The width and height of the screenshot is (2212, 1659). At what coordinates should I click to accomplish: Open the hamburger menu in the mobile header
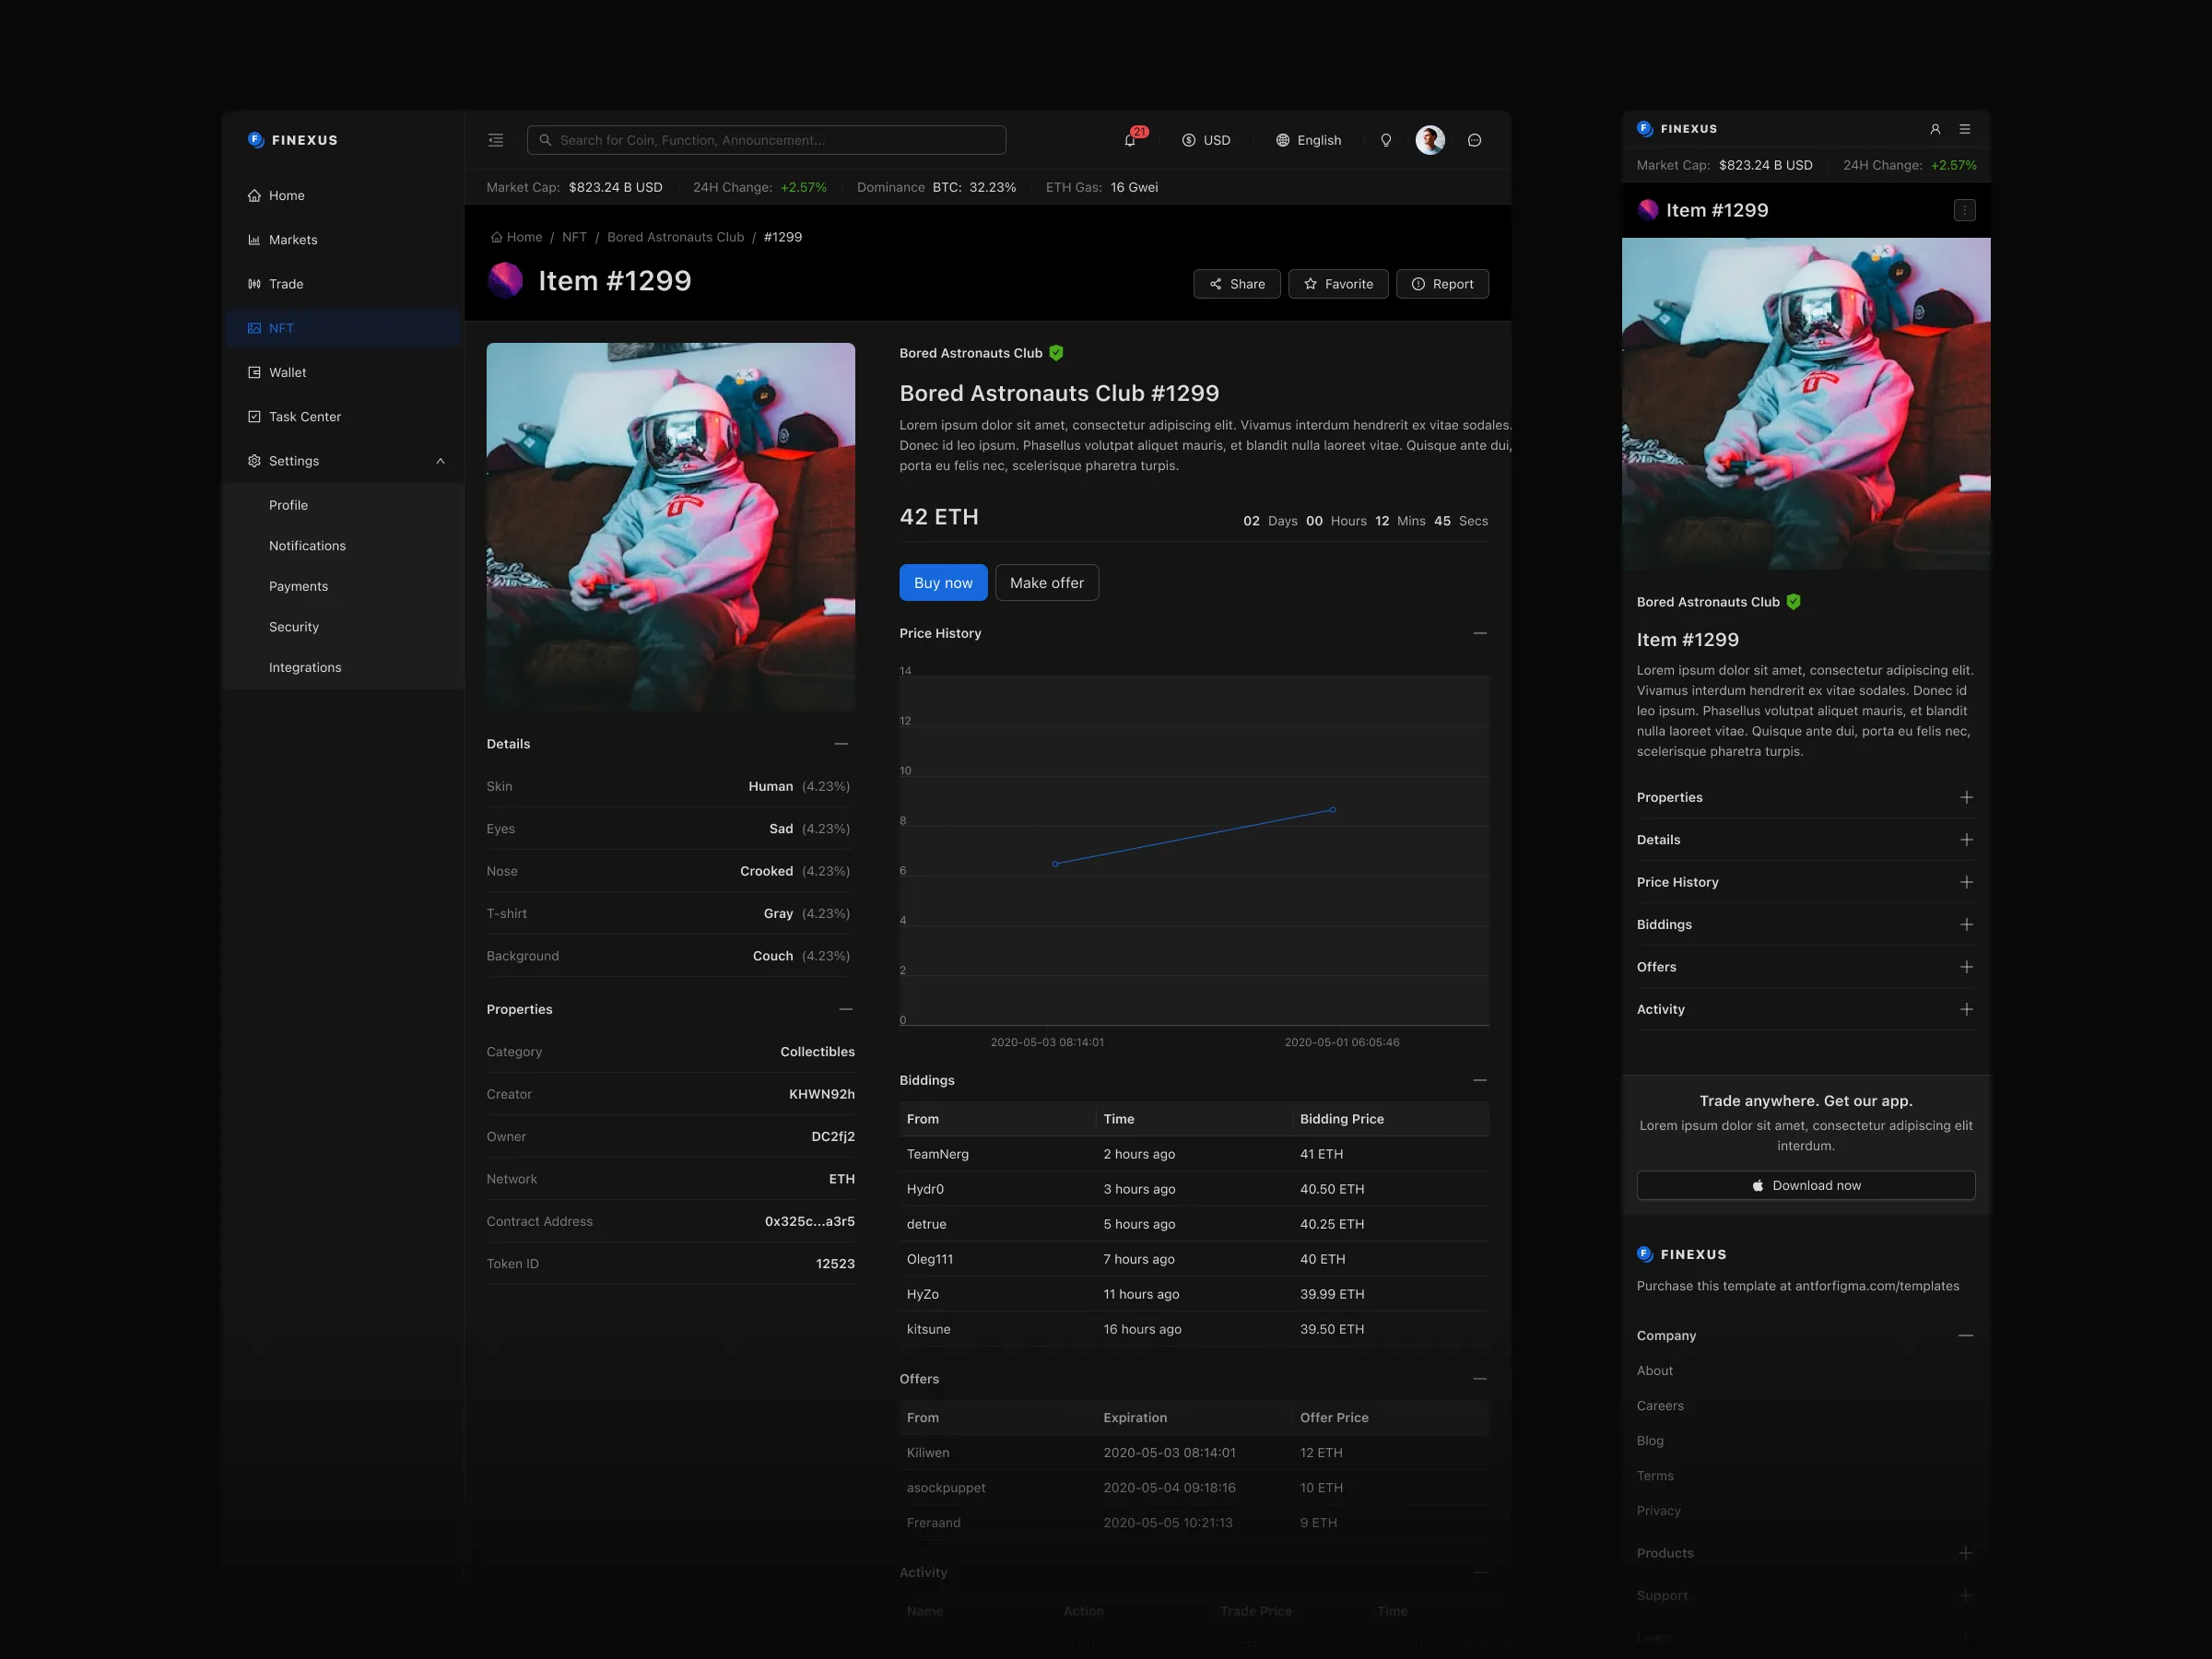pos(1965,128)
